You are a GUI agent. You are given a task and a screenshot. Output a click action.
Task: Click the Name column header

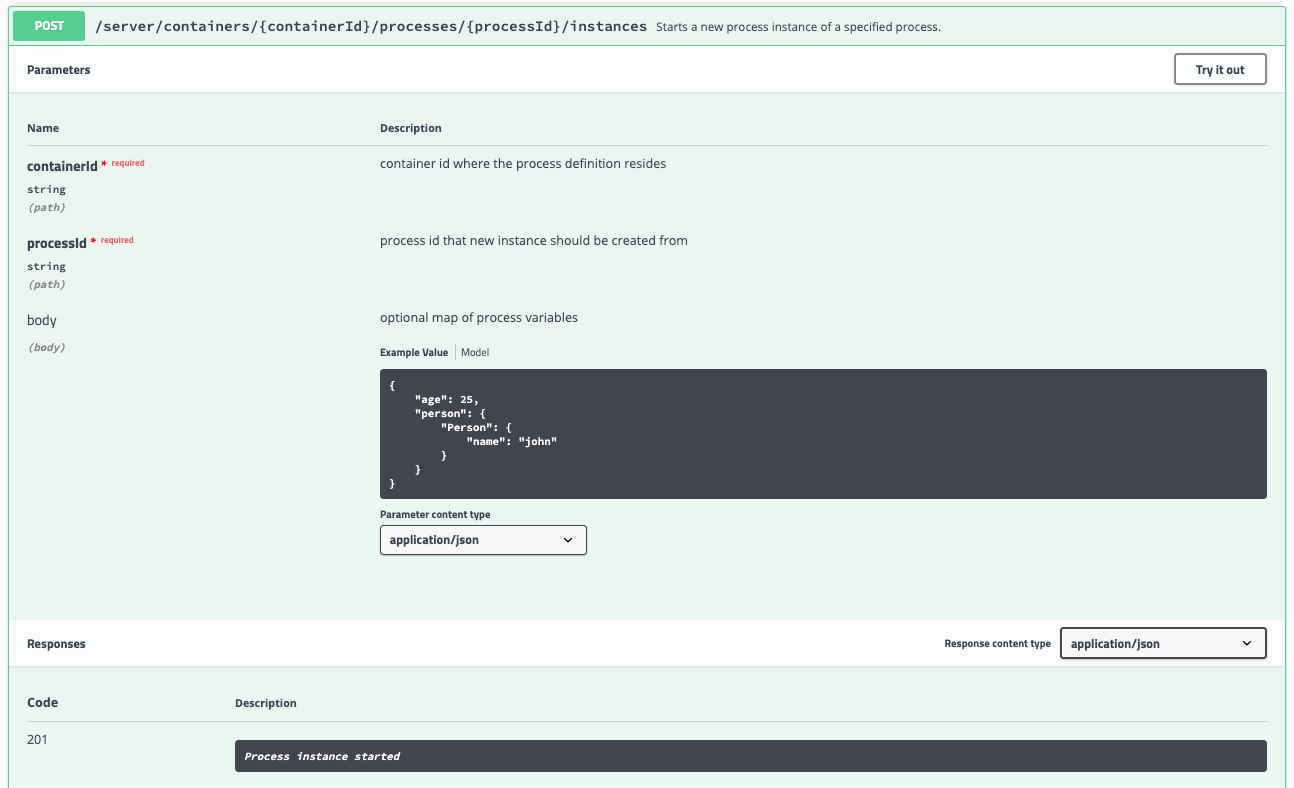coord(43,128)
